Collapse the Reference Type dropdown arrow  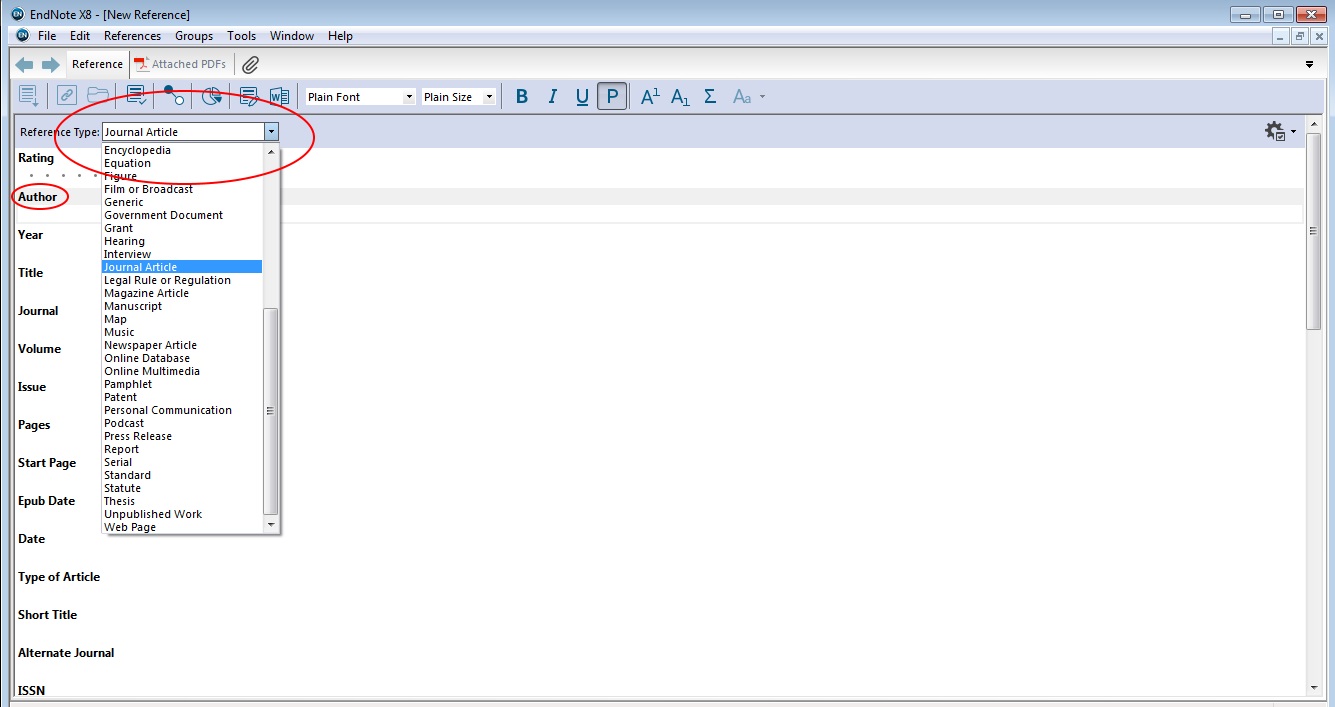(270, 131)
